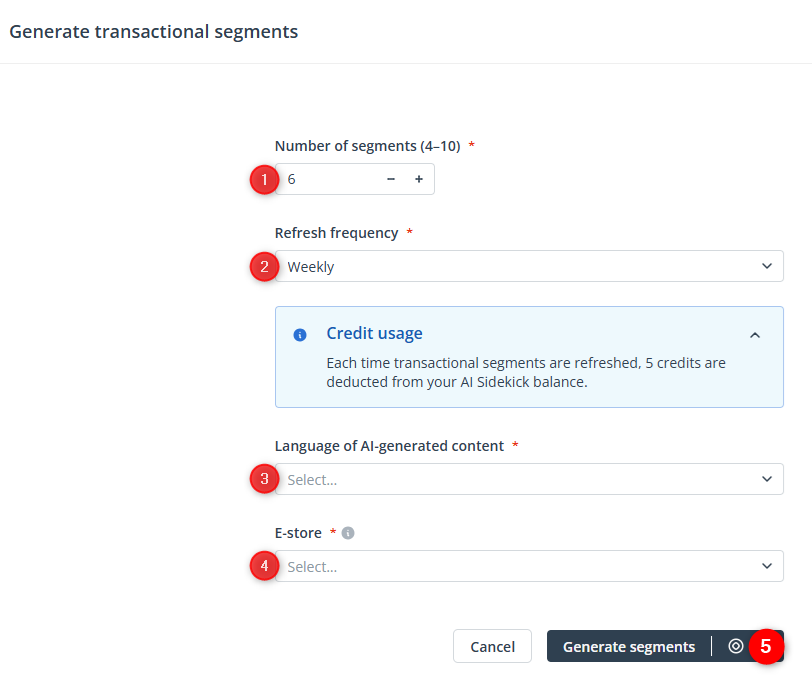
Task: Click the 'Generate transactional segments' title
Action: (x=154, y=32)
